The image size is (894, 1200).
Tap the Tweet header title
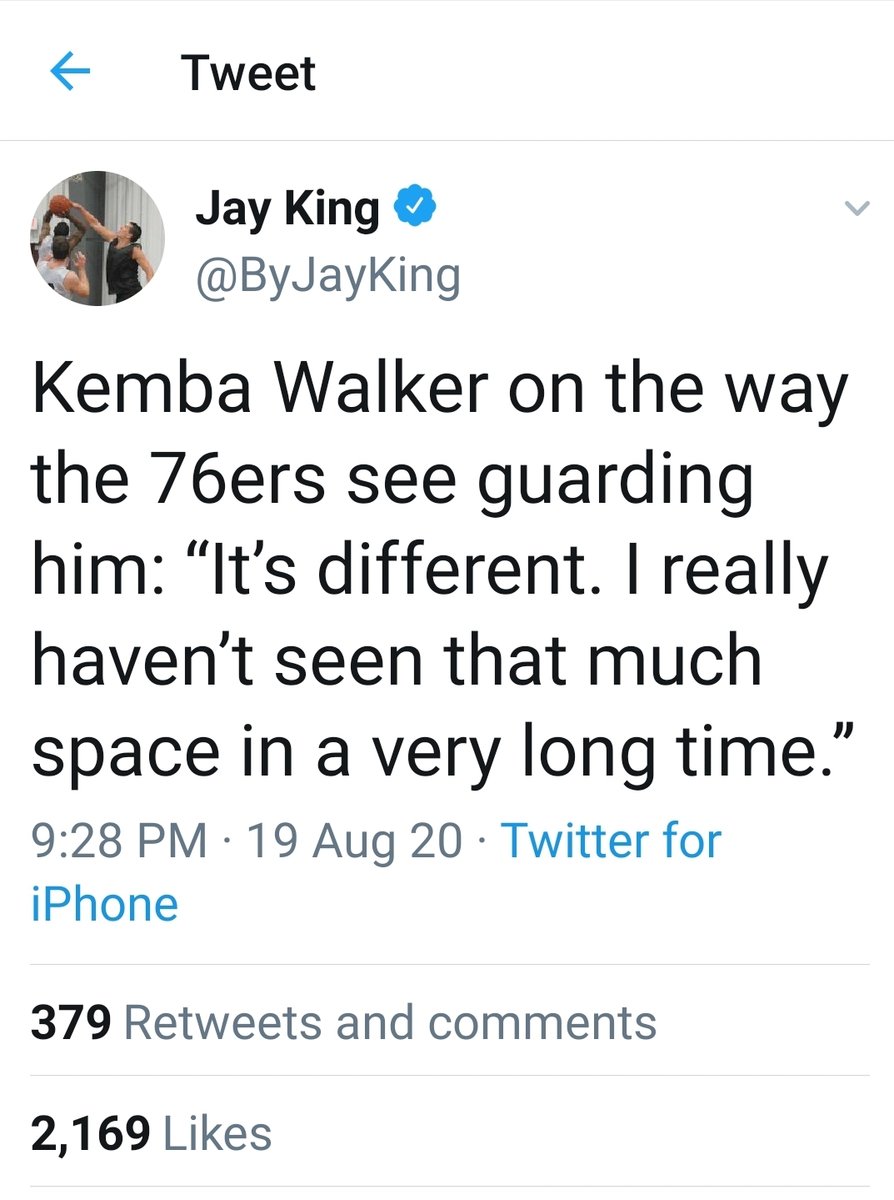249,73
